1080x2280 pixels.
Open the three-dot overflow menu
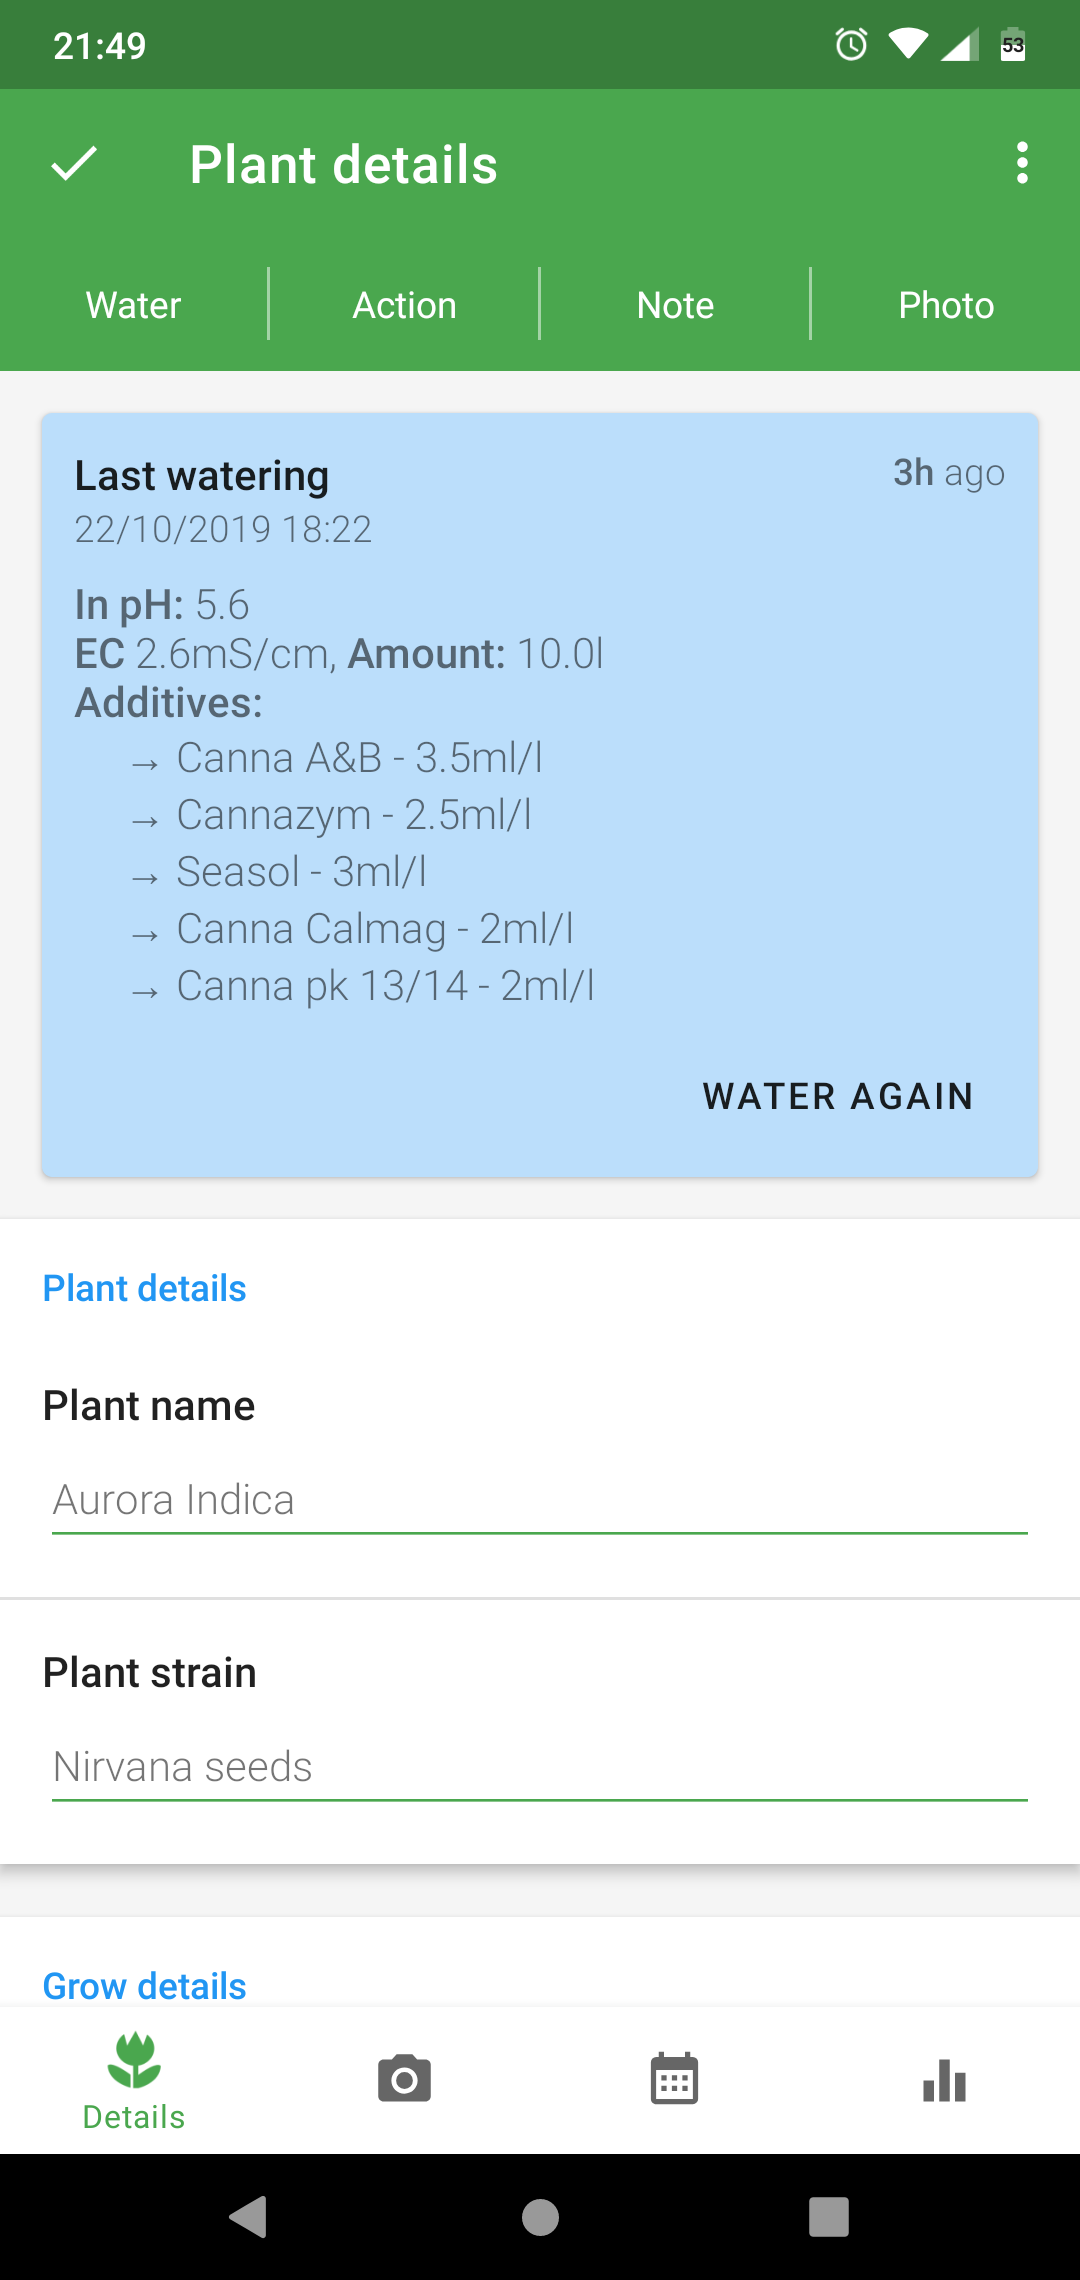click(x=1021, y=163)
